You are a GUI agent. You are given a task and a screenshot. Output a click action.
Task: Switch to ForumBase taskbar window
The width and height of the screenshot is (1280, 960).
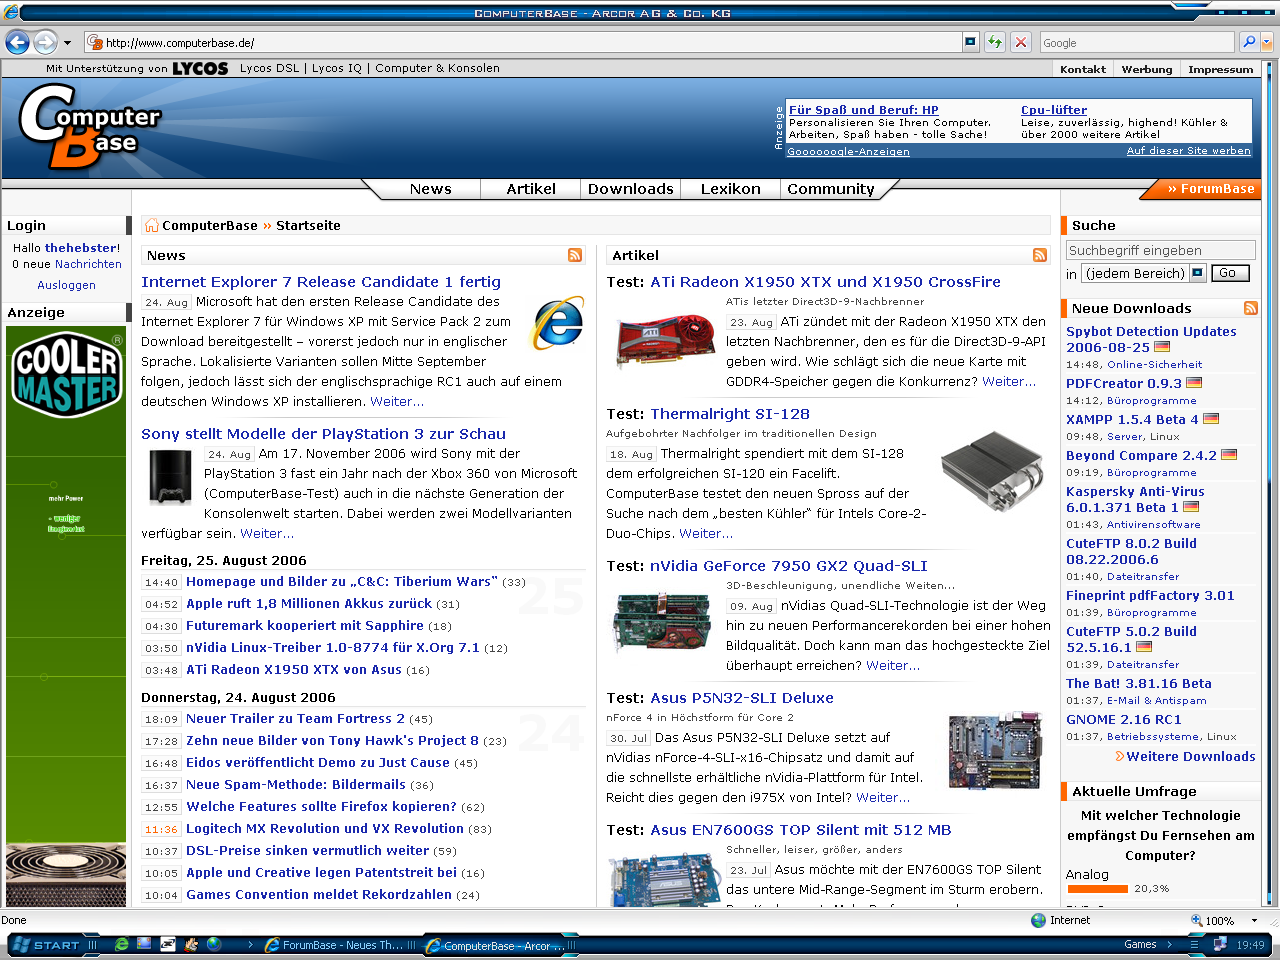click(x=340, y=945)
